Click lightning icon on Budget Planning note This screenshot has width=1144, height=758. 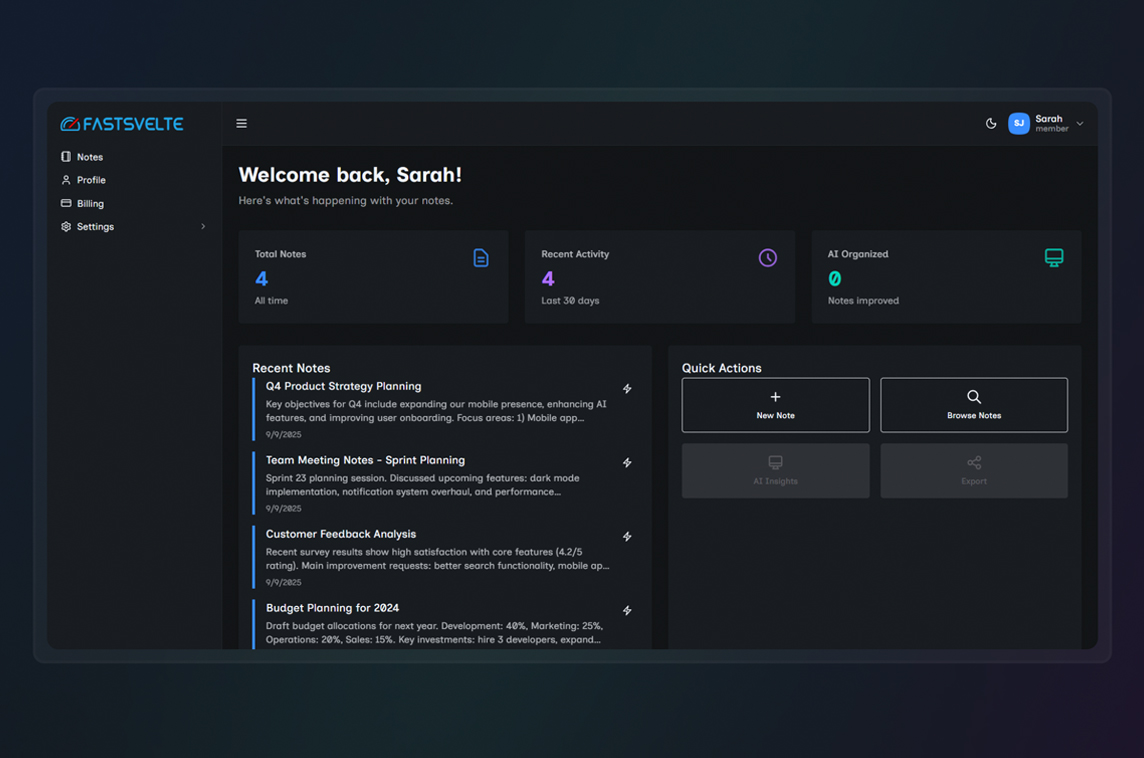click(x=627, y=610)
